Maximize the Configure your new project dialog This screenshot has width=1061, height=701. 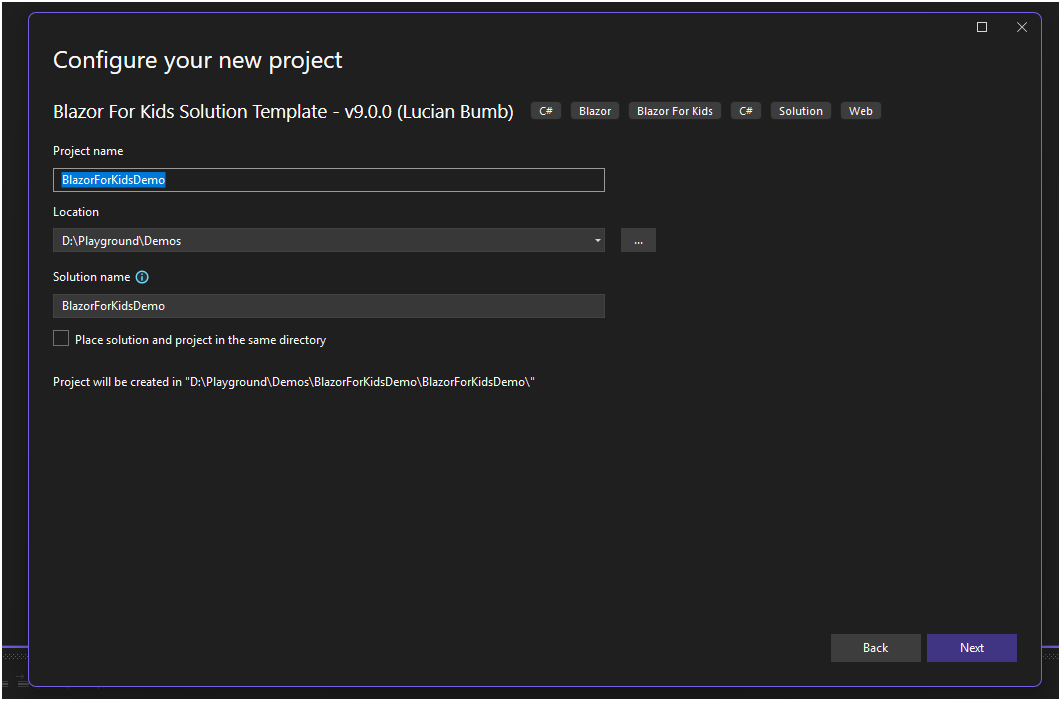point(982,27)
